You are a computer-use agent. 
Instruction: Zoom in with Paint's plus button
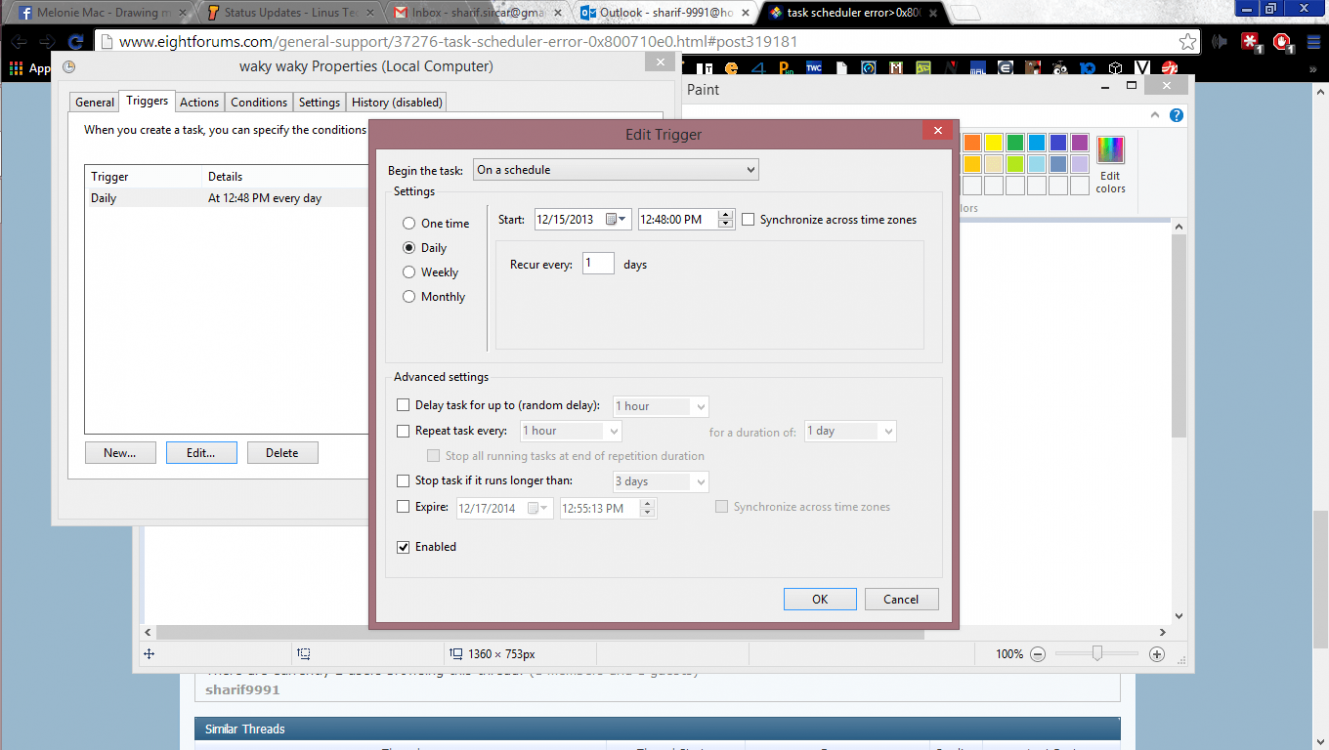(1157, 654)
